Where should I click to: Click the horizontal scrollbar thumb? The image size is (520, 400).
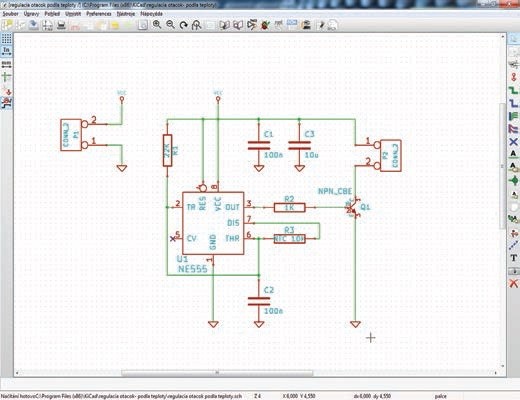217,373
